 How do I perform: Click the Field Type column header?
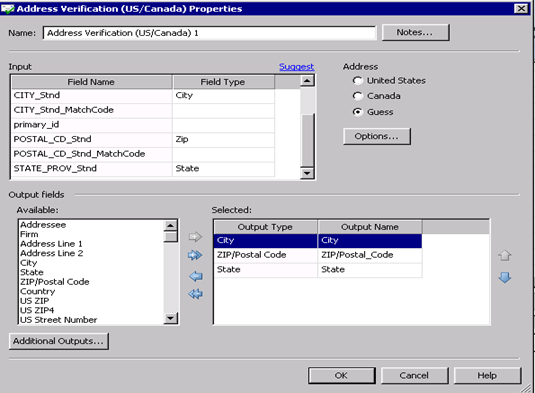(224, 82)
